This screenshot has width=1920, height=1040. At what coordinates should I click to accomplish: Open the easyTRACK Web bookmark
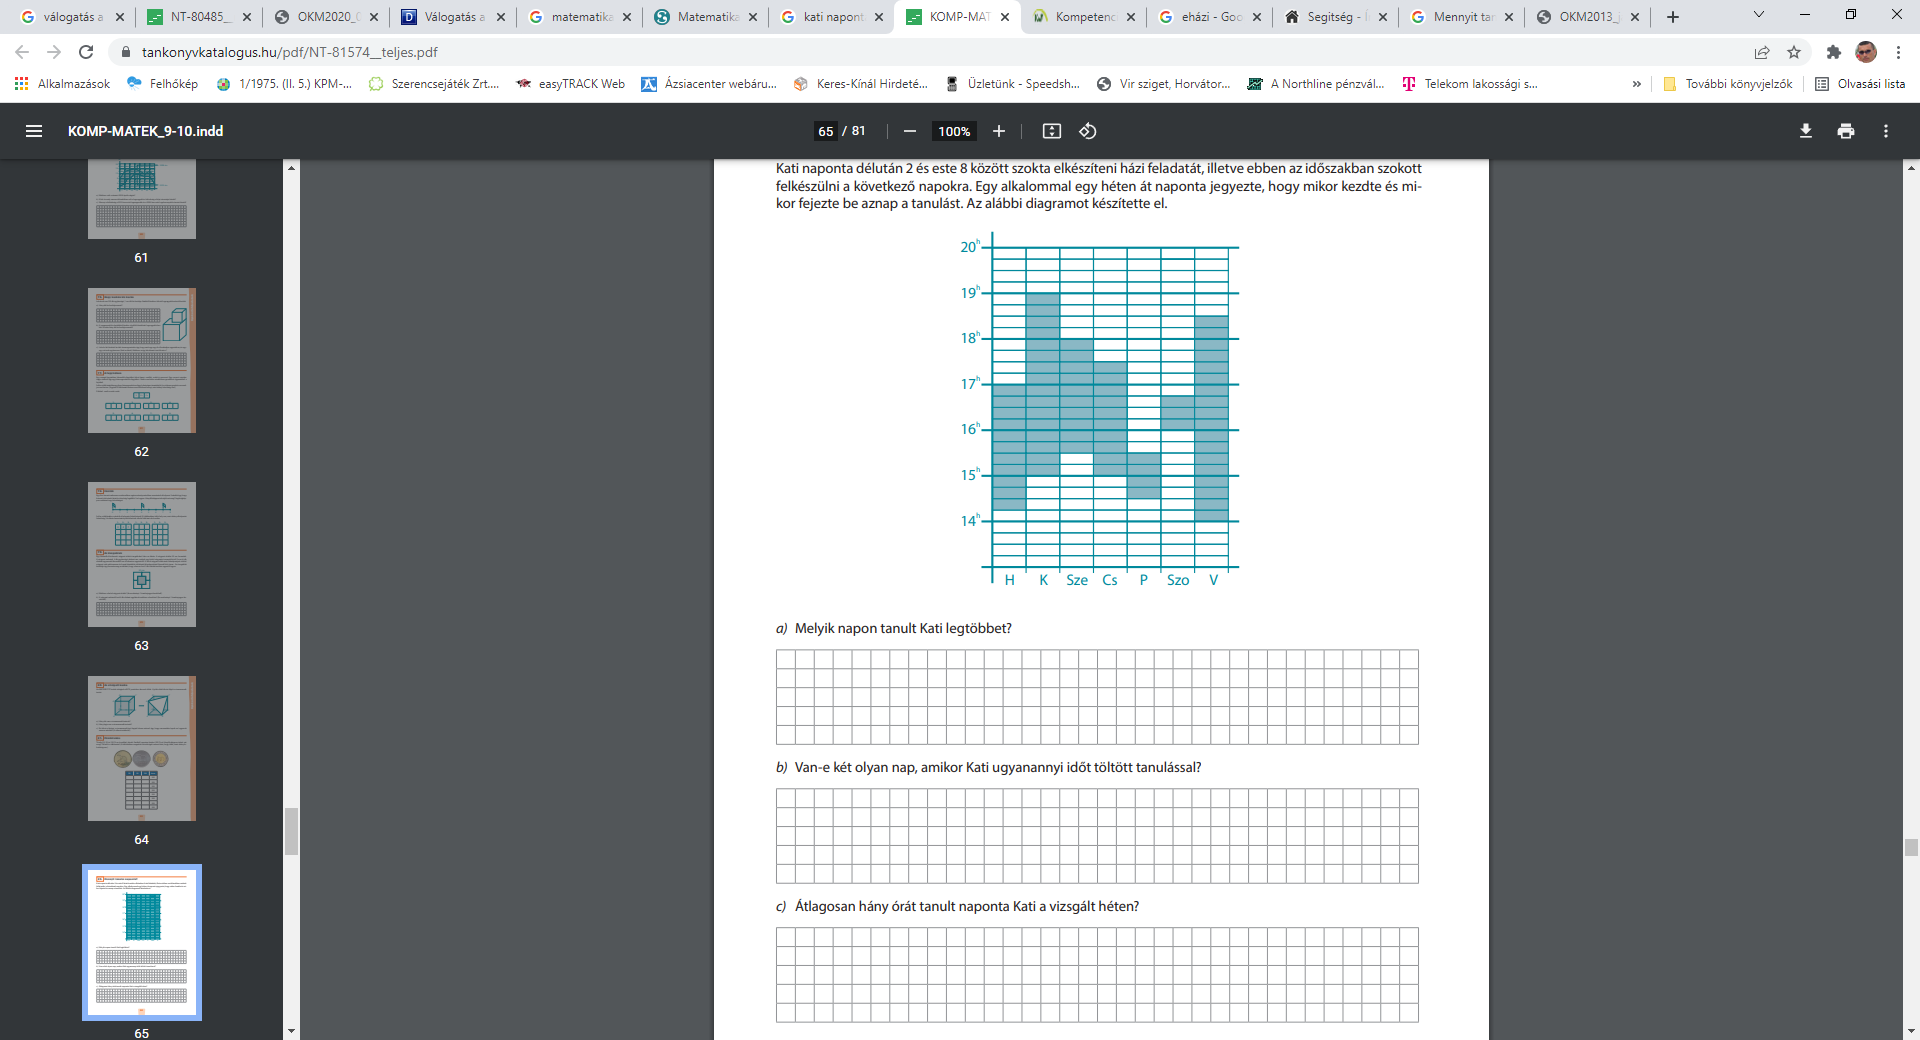pos(570,84)
